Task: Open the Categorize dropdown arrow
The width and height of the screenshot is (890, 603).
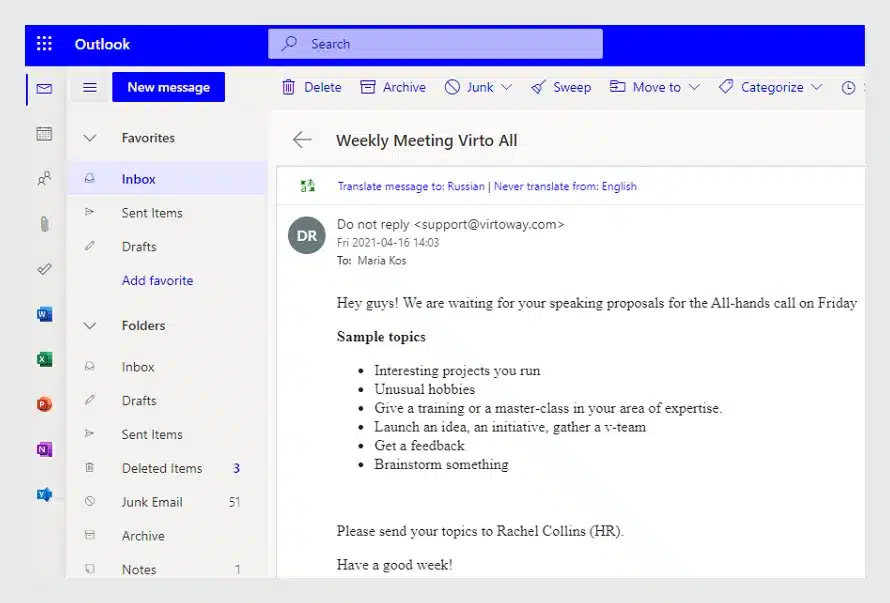Action: click(816, 87)
